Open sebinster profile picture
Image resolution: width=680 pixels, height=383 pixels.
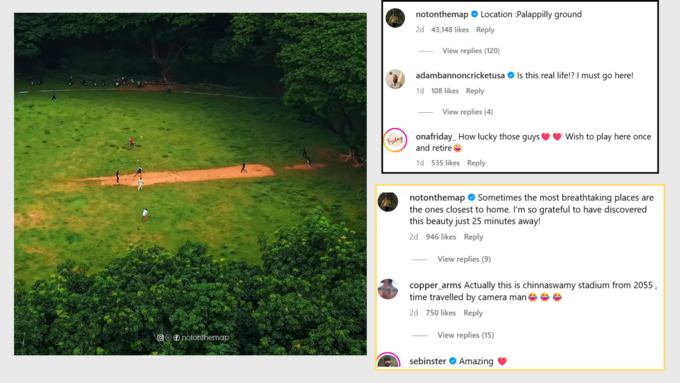pos(388,361)
